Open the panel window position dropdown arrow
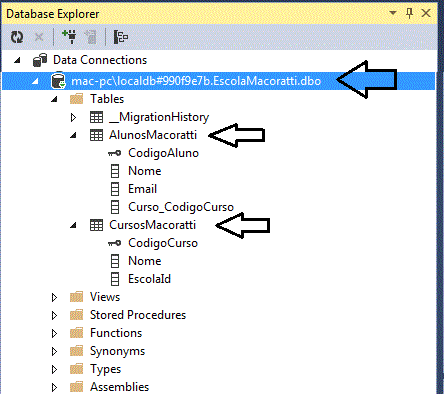 (x=393, y=13)
